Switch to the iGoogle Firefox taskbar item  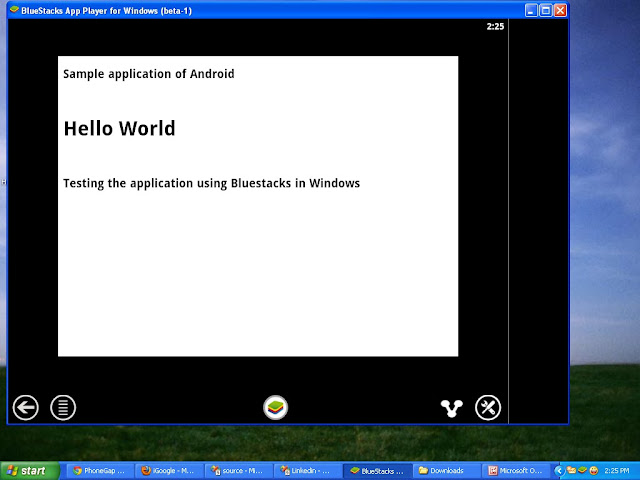(169, 471)
